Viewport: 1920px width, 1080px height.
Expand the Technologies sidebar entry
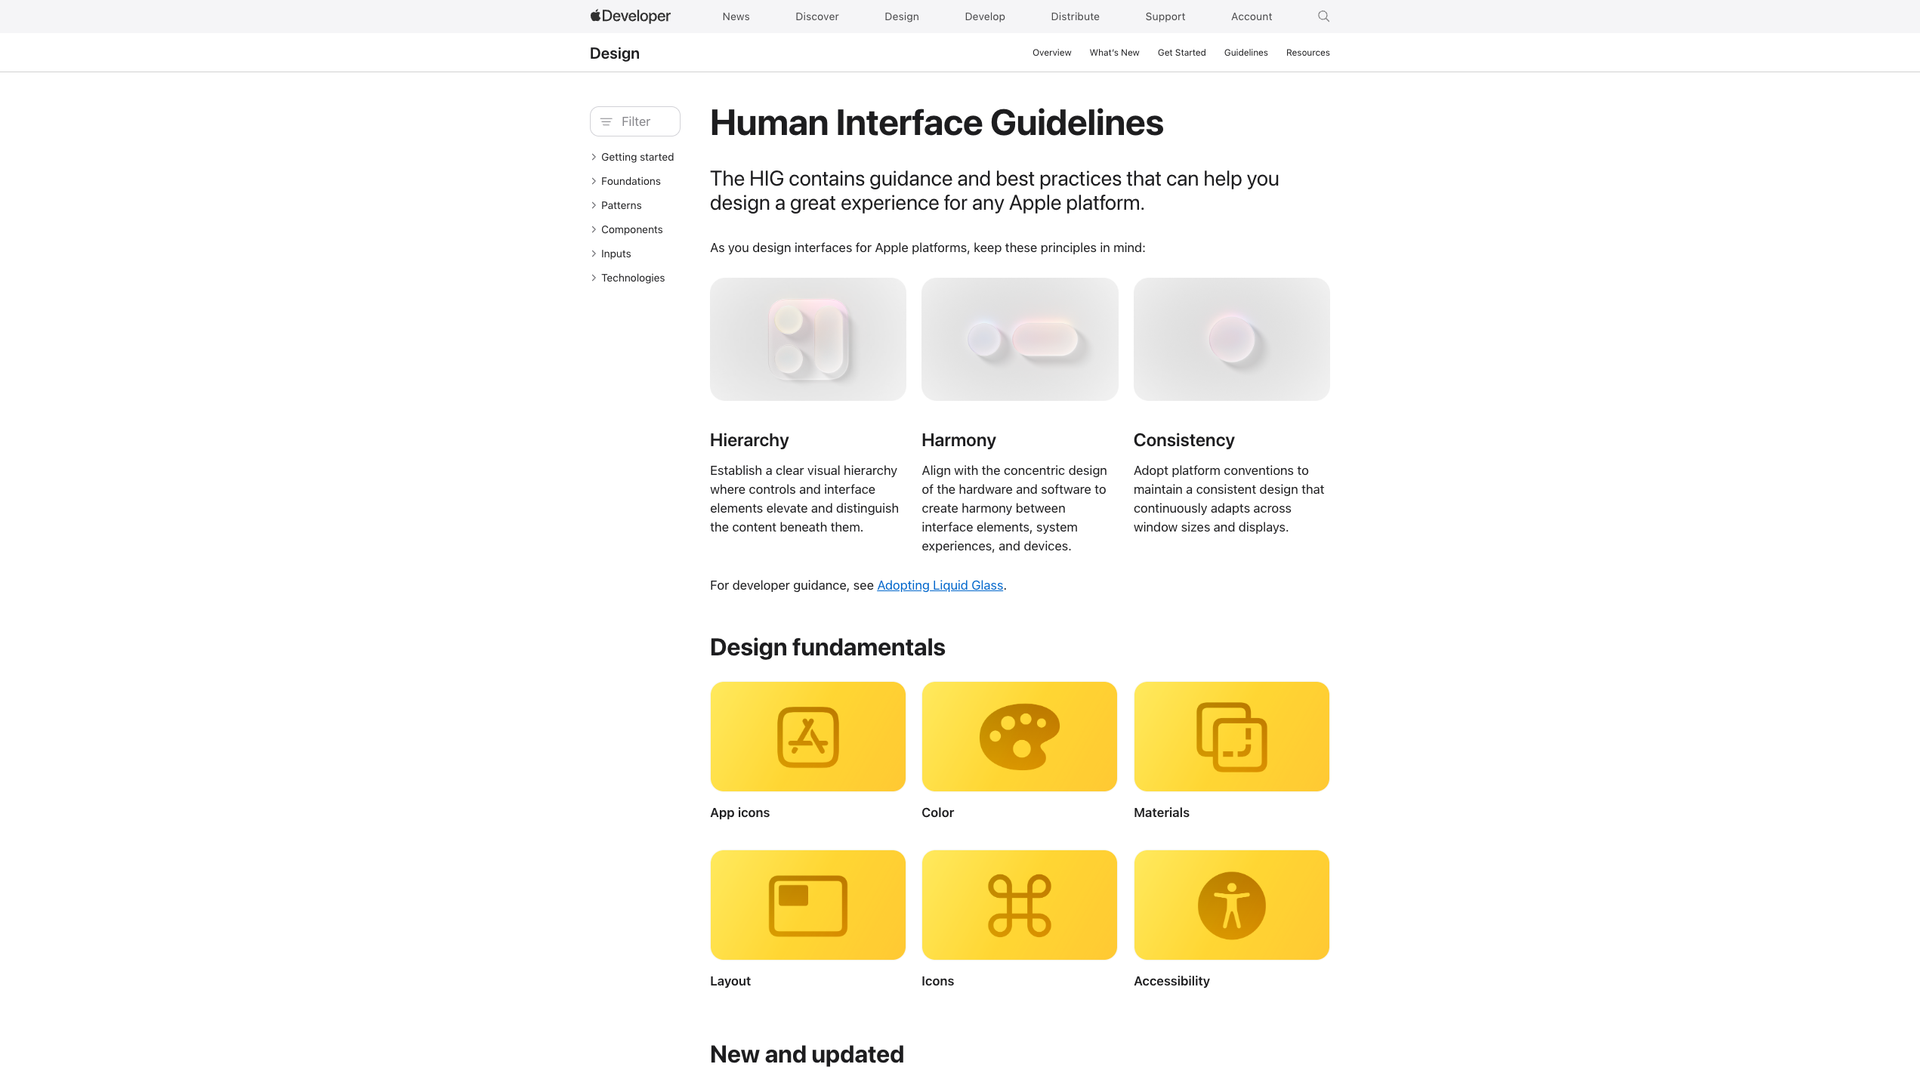[x=632, y=277]
